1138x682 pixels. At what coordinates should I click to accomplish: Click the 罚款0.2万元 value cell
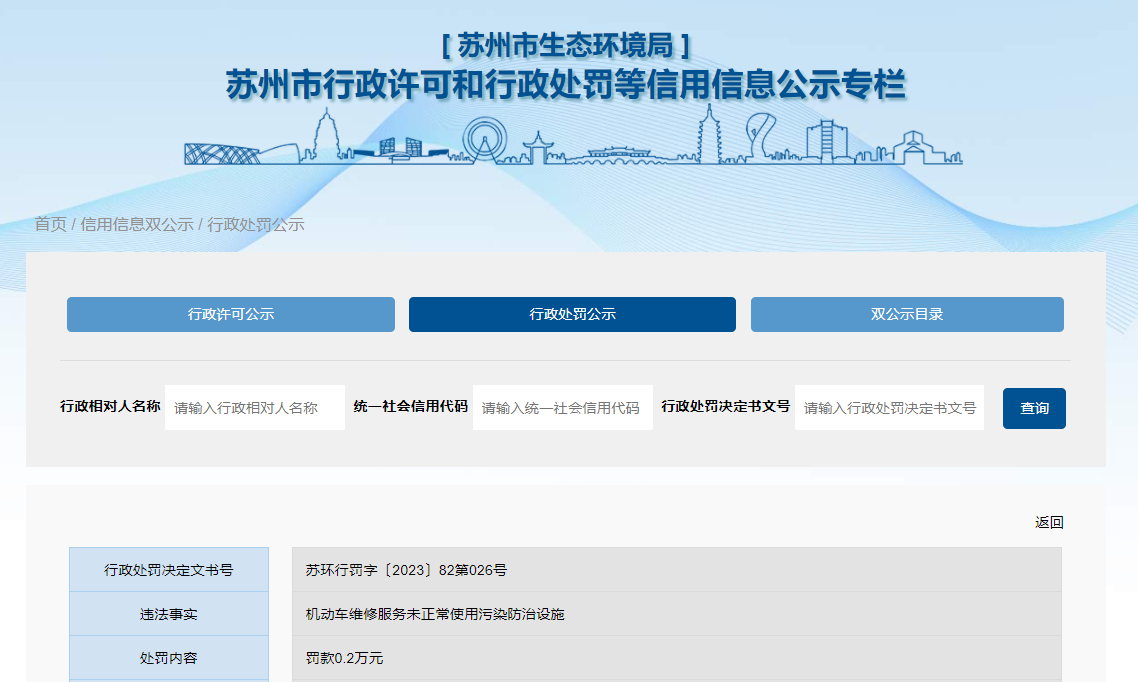pos(676,658)
